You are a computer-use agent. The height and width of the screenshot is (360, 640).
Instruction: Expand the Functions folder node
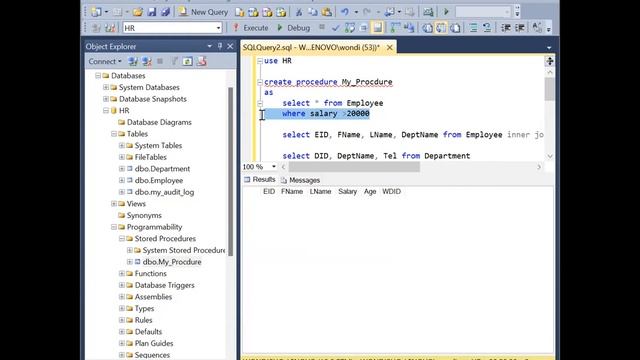coord(122,273)
